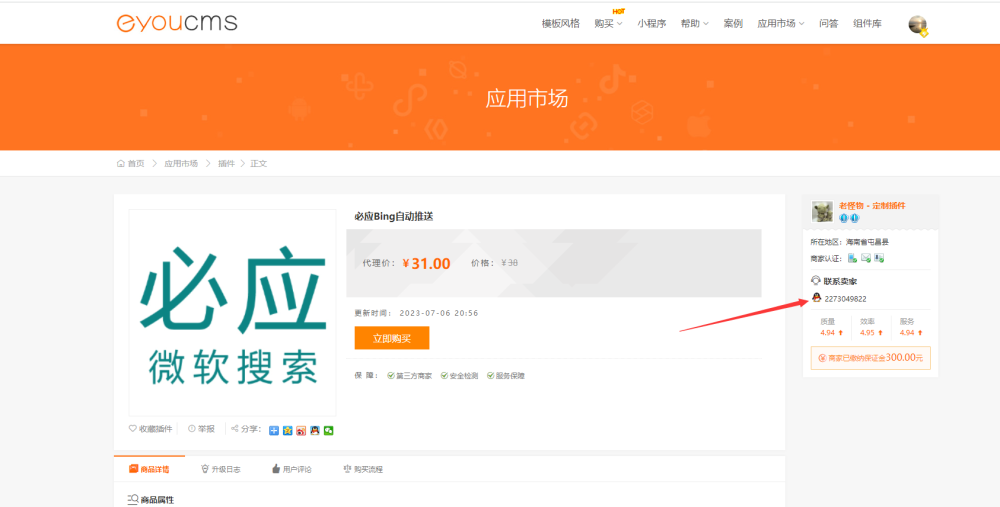Image resolution: width=1000 pixels, height=507 pixels.
Task: Click the 效率 4.95 rating
Action: click(871, 327)
